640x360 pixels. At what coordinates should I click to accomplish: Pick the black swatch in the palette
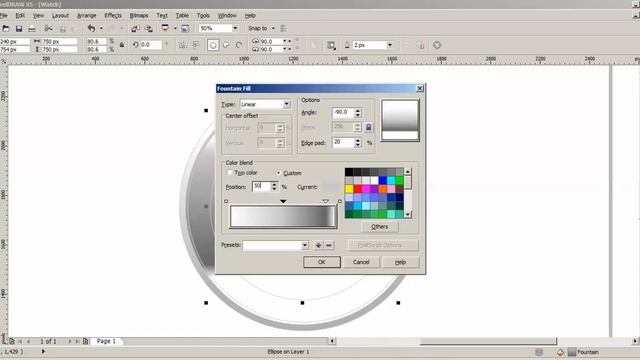[x=349, y=172]
